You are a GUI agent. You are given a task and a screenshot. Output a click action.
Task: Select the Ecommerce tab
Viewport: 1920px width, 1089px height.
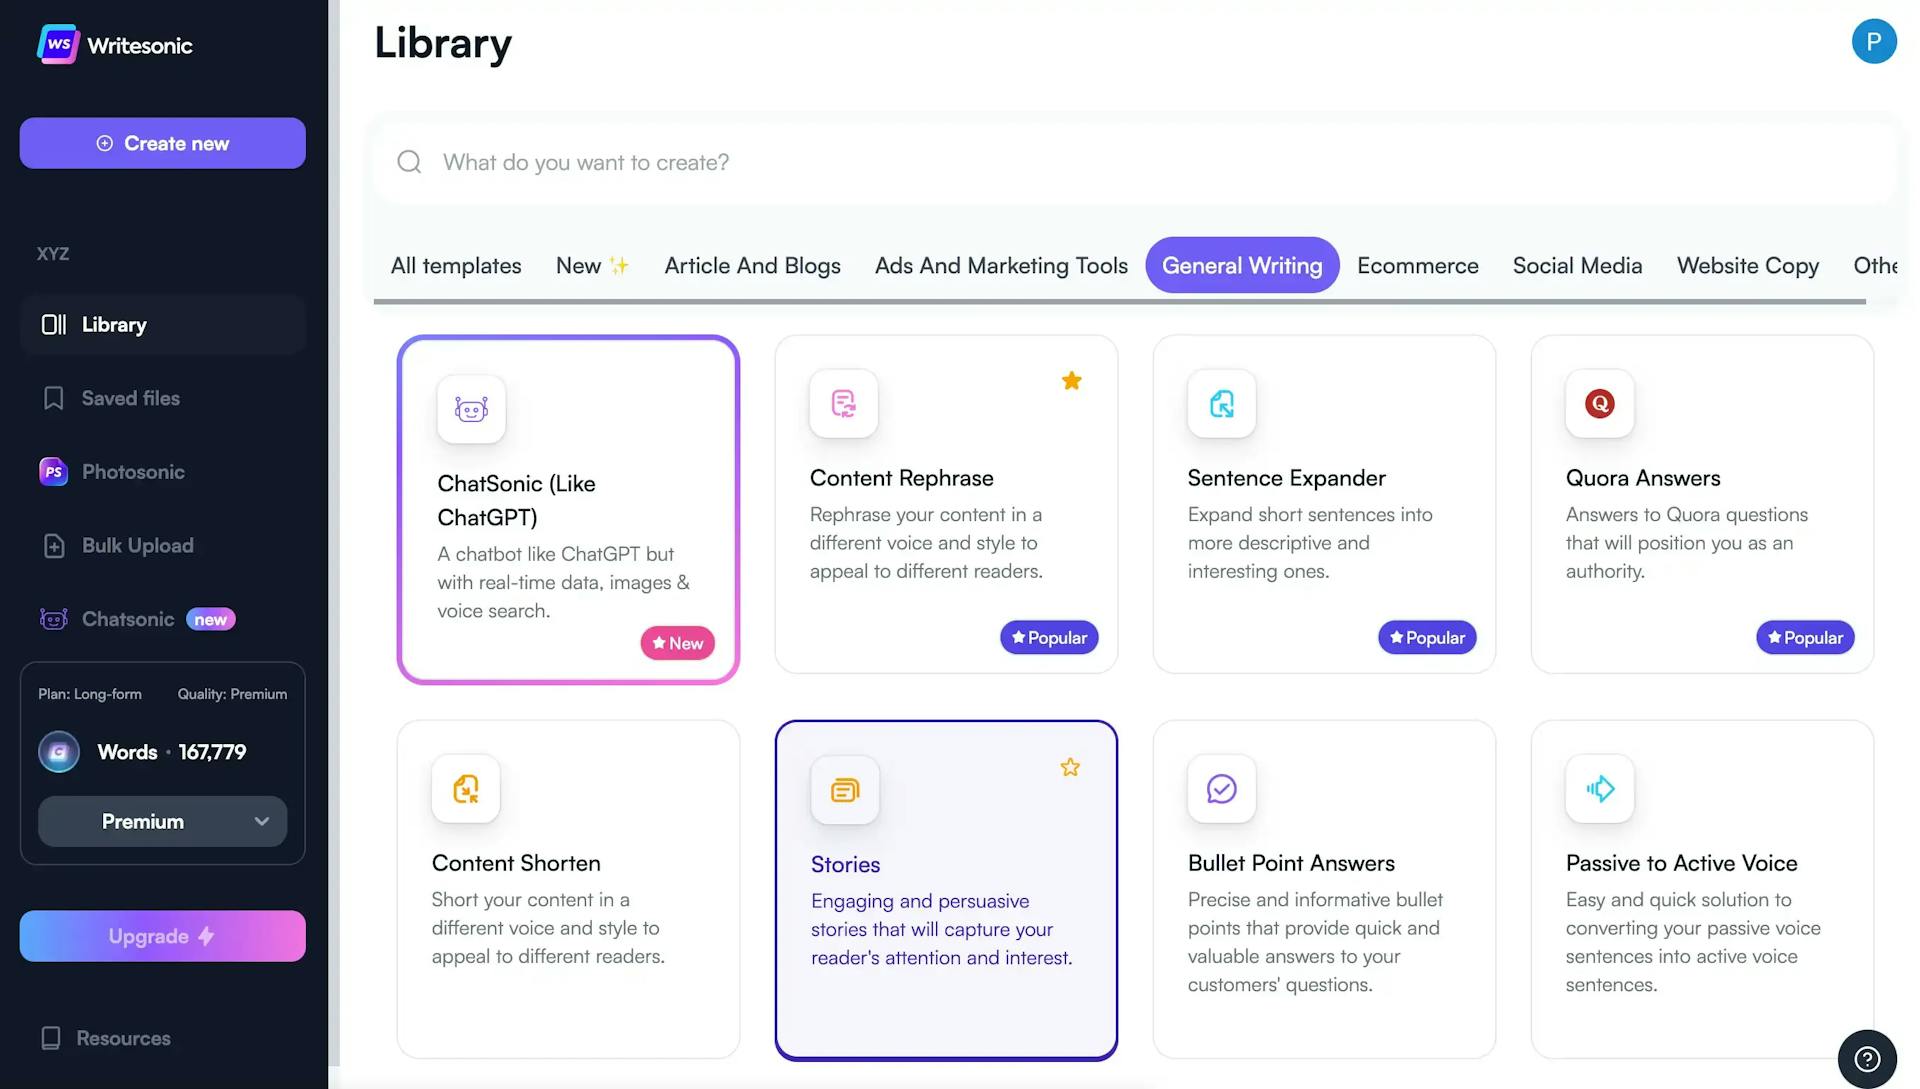click(1418, 264)
